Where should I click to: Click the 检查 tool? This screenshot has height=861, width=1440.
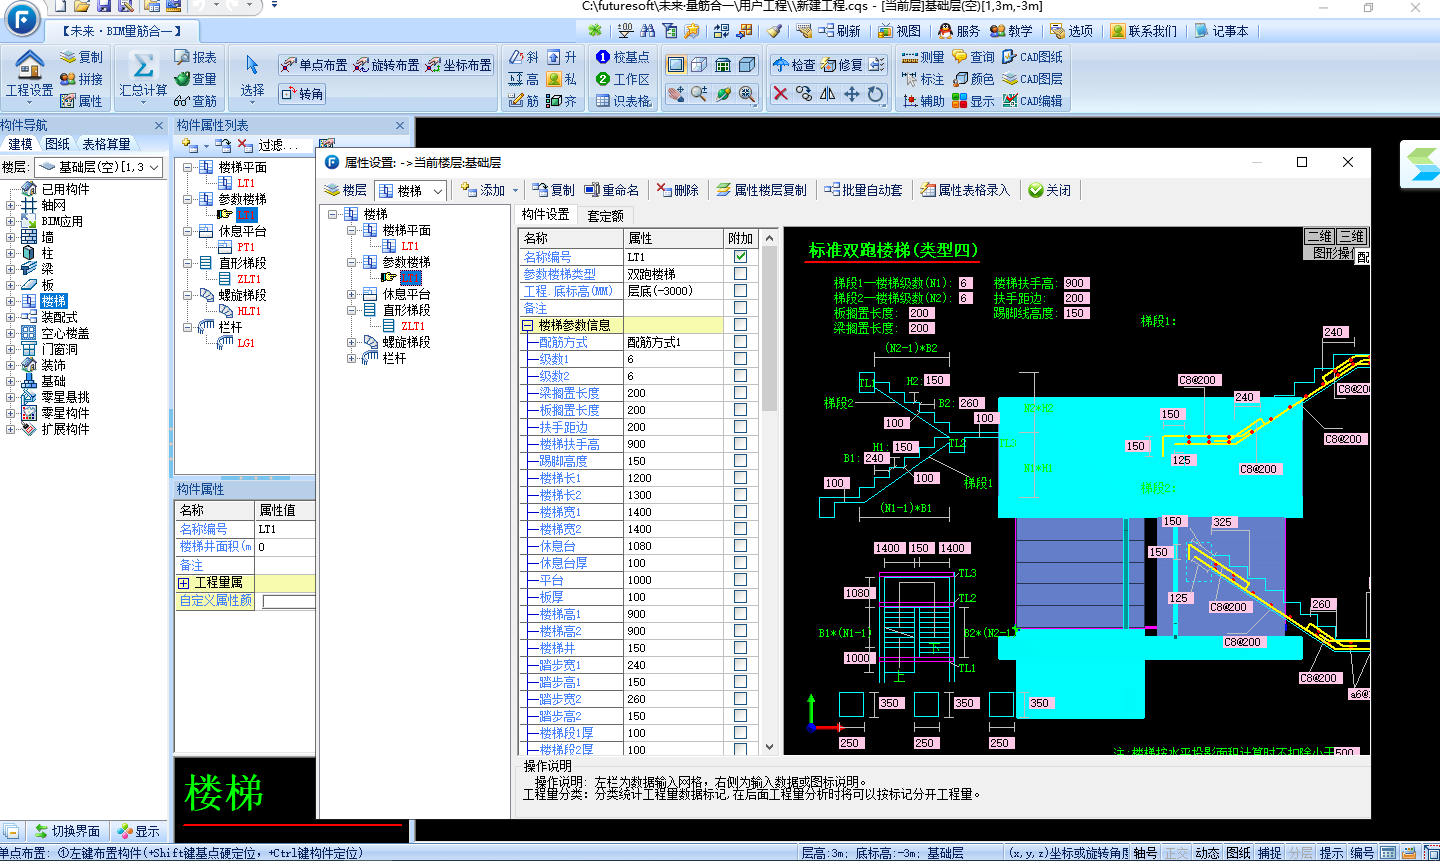tap(794, 65)
